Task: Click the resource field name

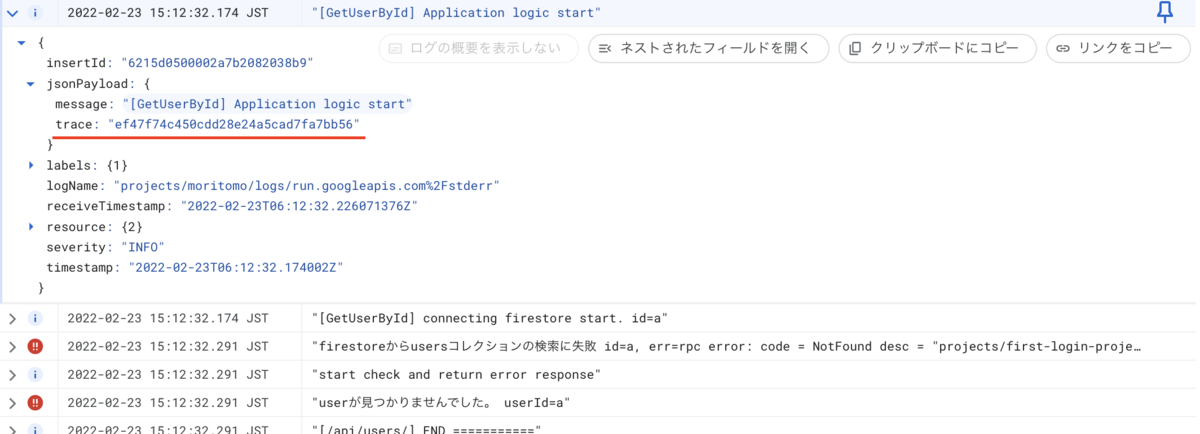Action: 78,227
